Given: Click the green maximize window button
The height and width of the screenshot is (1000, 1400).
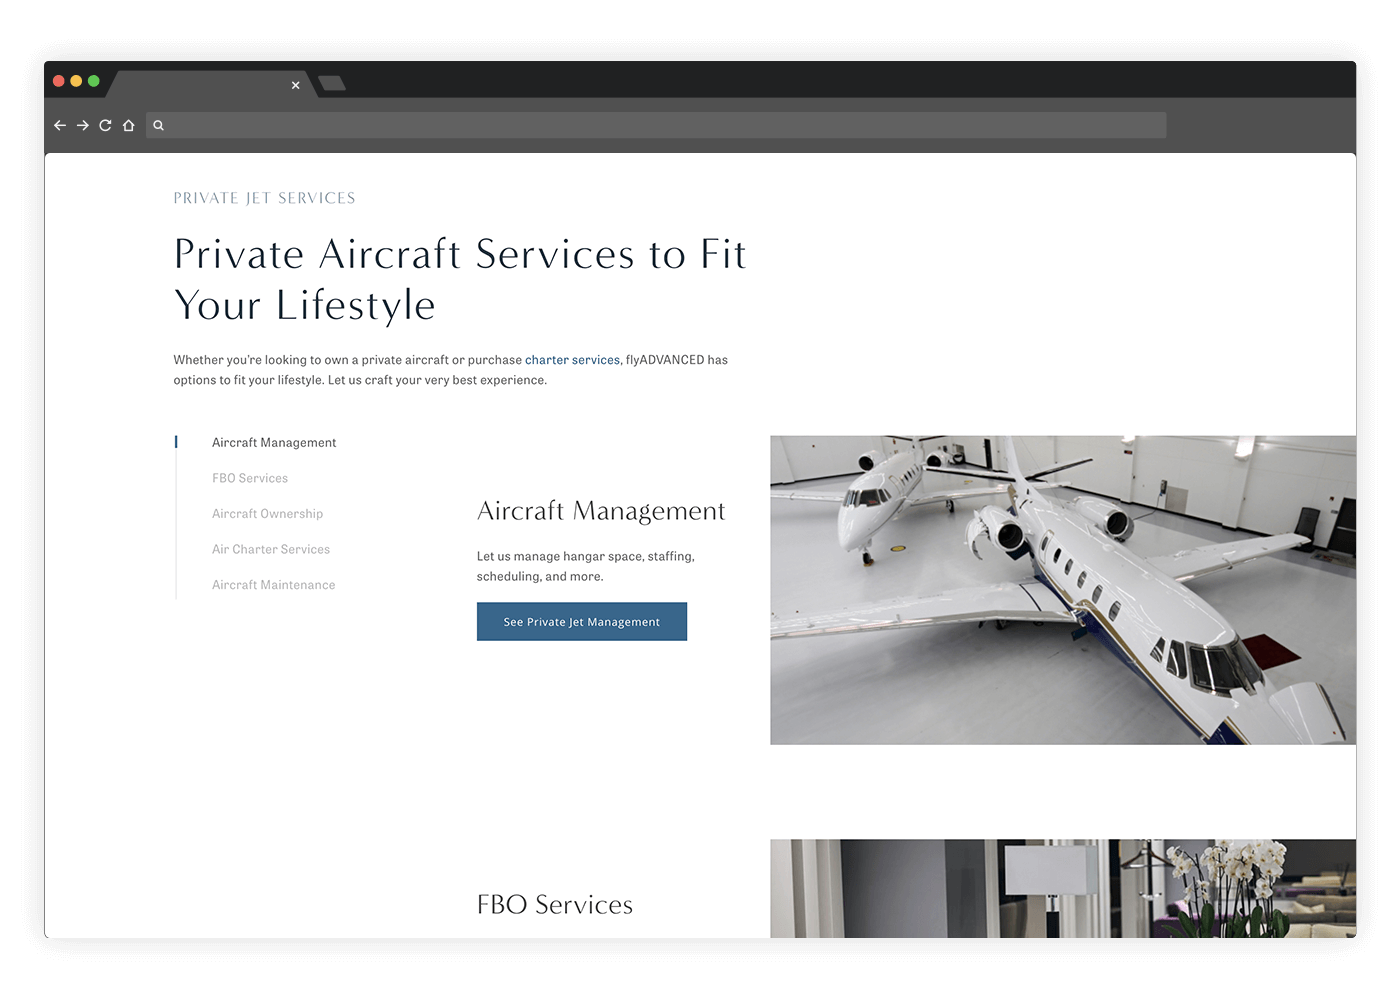Looking at the screenshot, I should point(94,81).
